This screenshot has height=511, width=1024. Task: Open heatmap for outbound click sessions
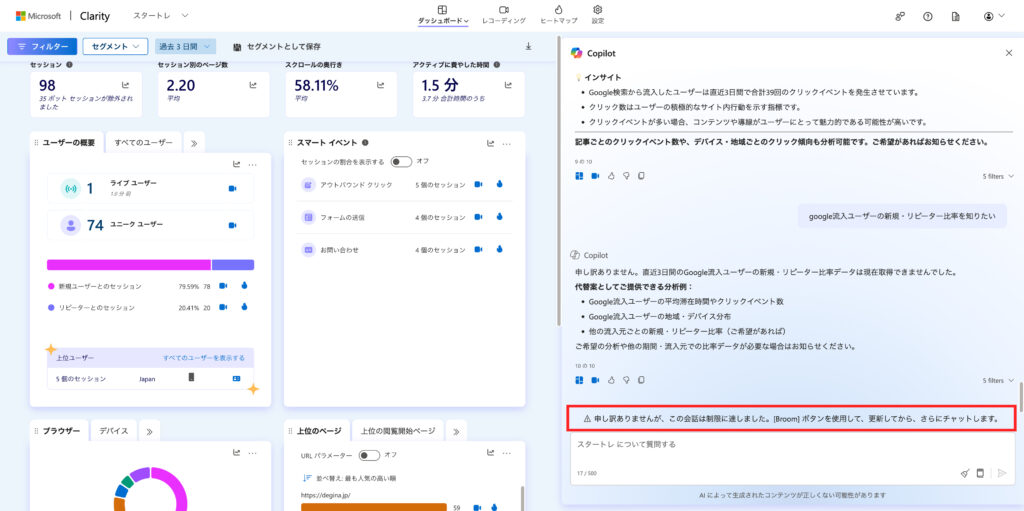498,184
